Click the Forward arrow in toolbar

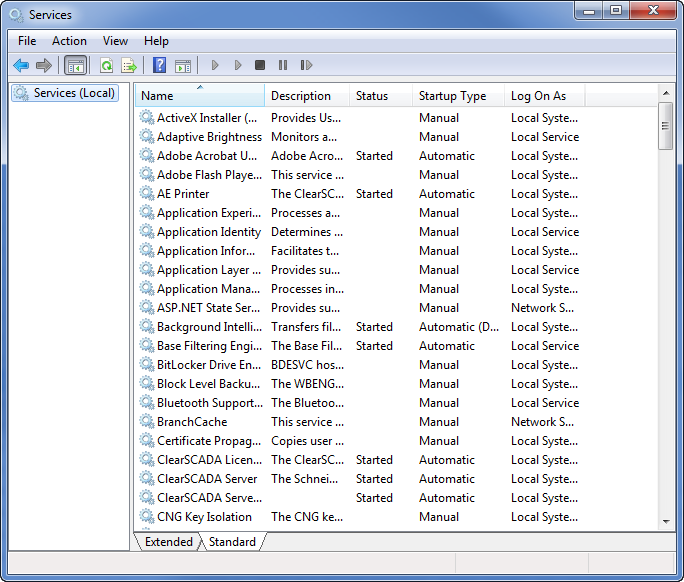pyautogui.click(x=43, y=65)
